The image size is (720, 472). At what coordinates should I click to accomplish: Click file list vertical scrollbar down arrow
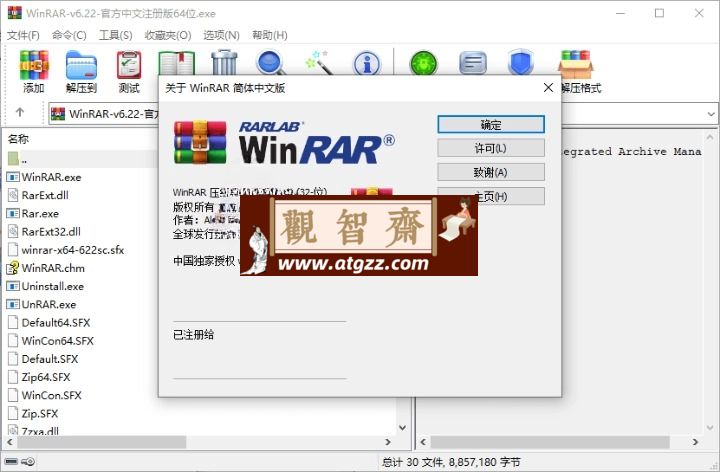click(x=402, y=427)
